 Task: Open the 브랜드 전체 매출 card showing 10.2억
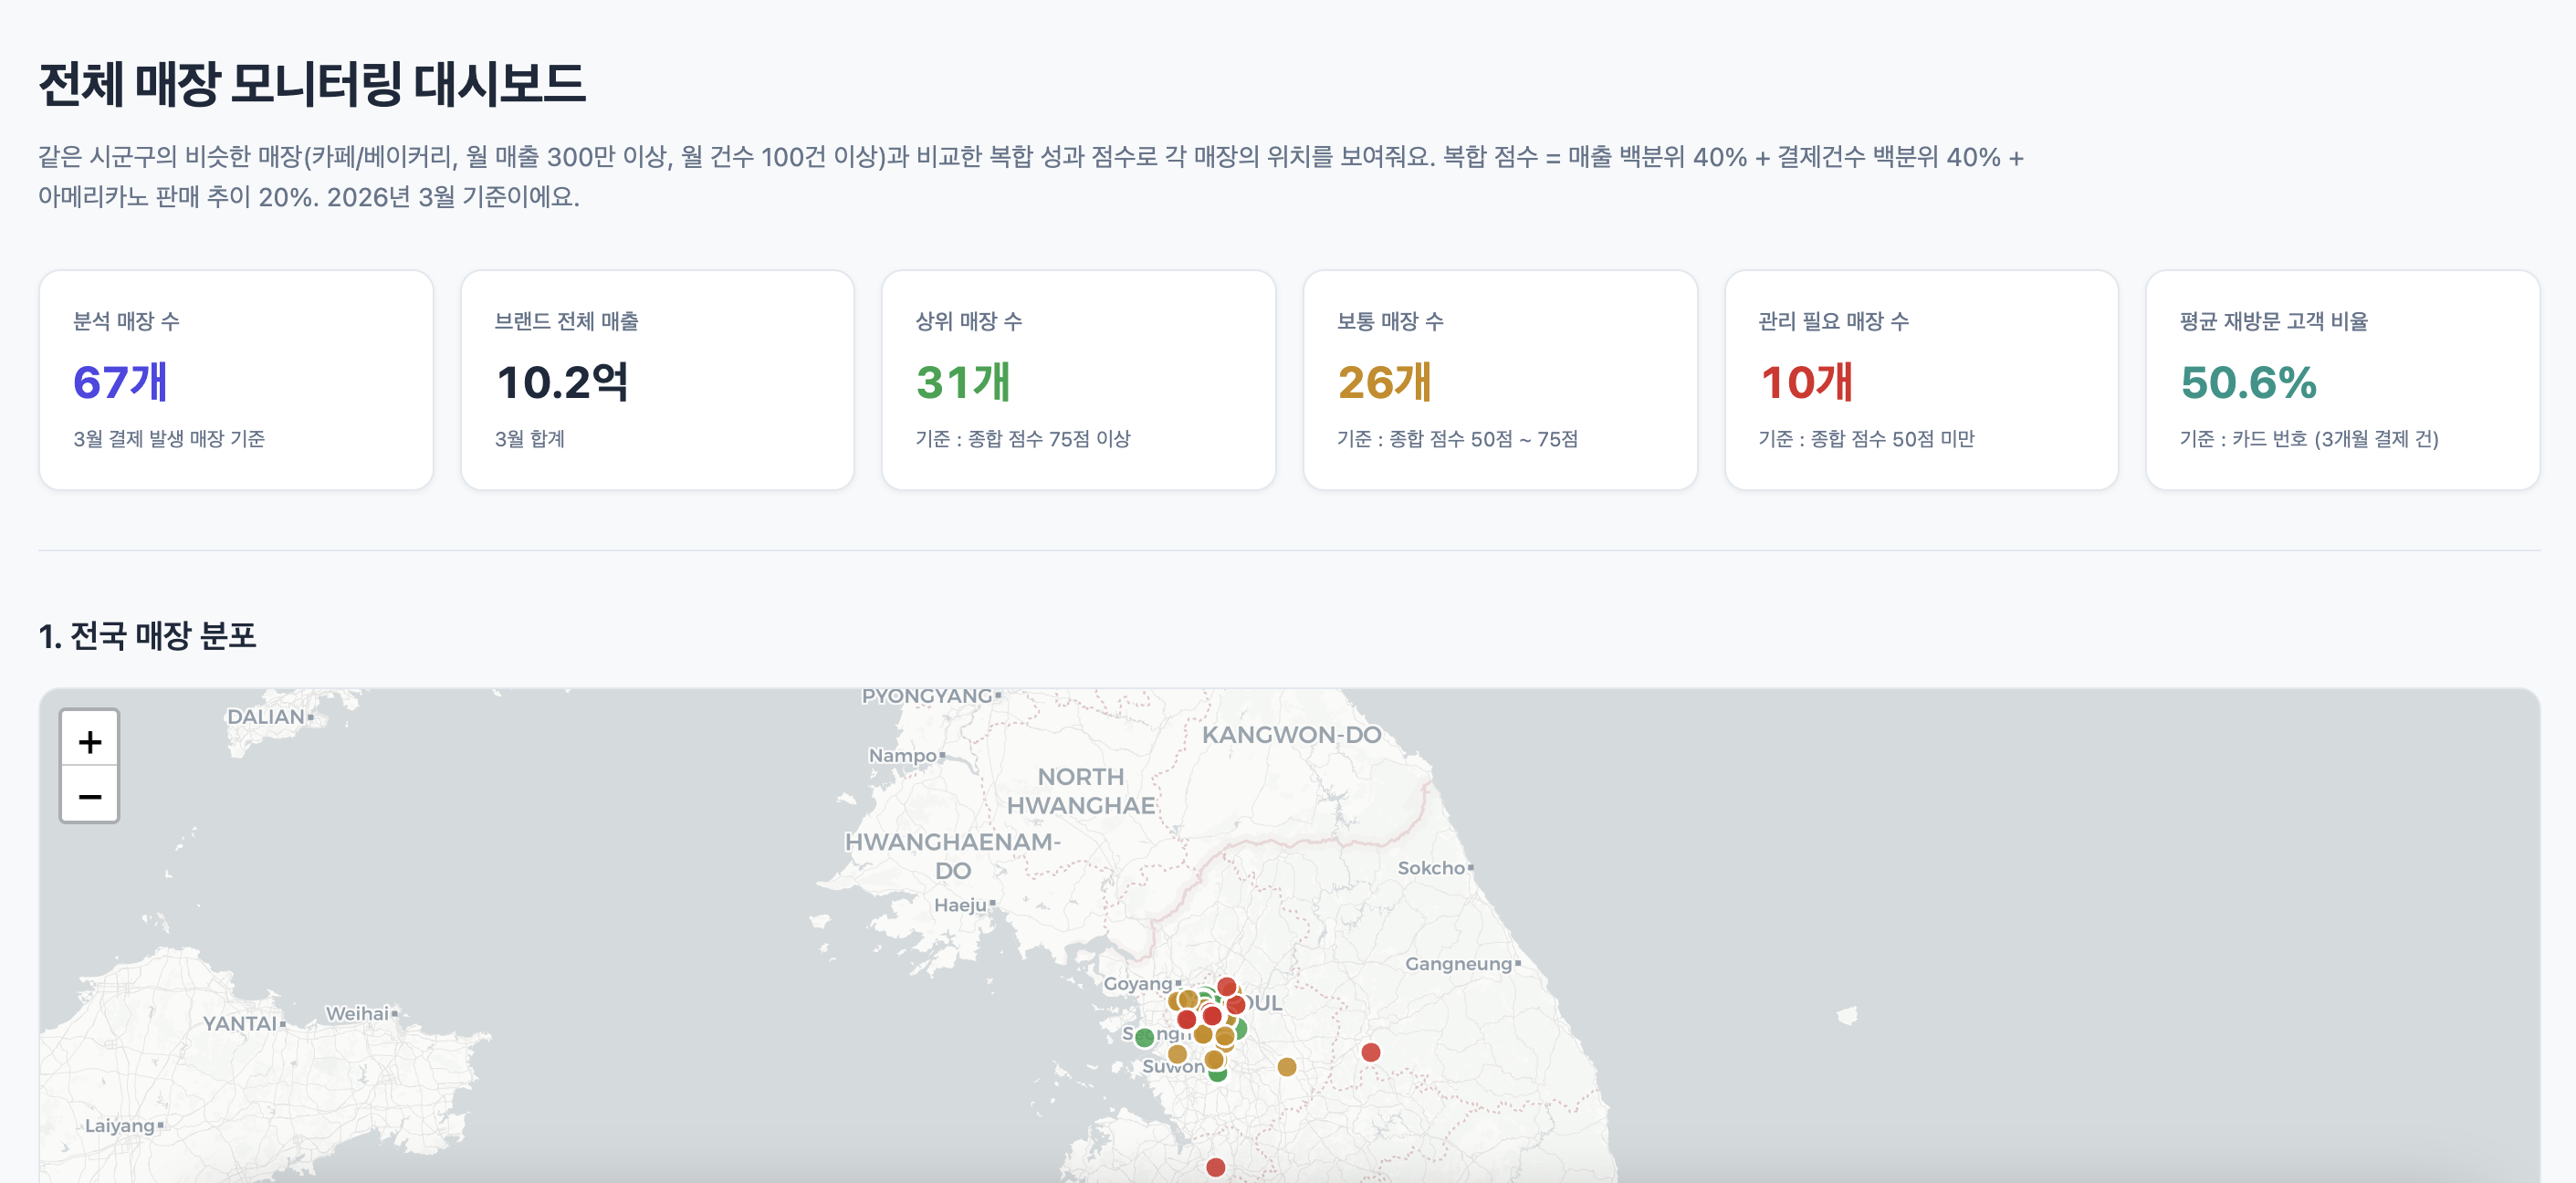(x=657, y=380)
